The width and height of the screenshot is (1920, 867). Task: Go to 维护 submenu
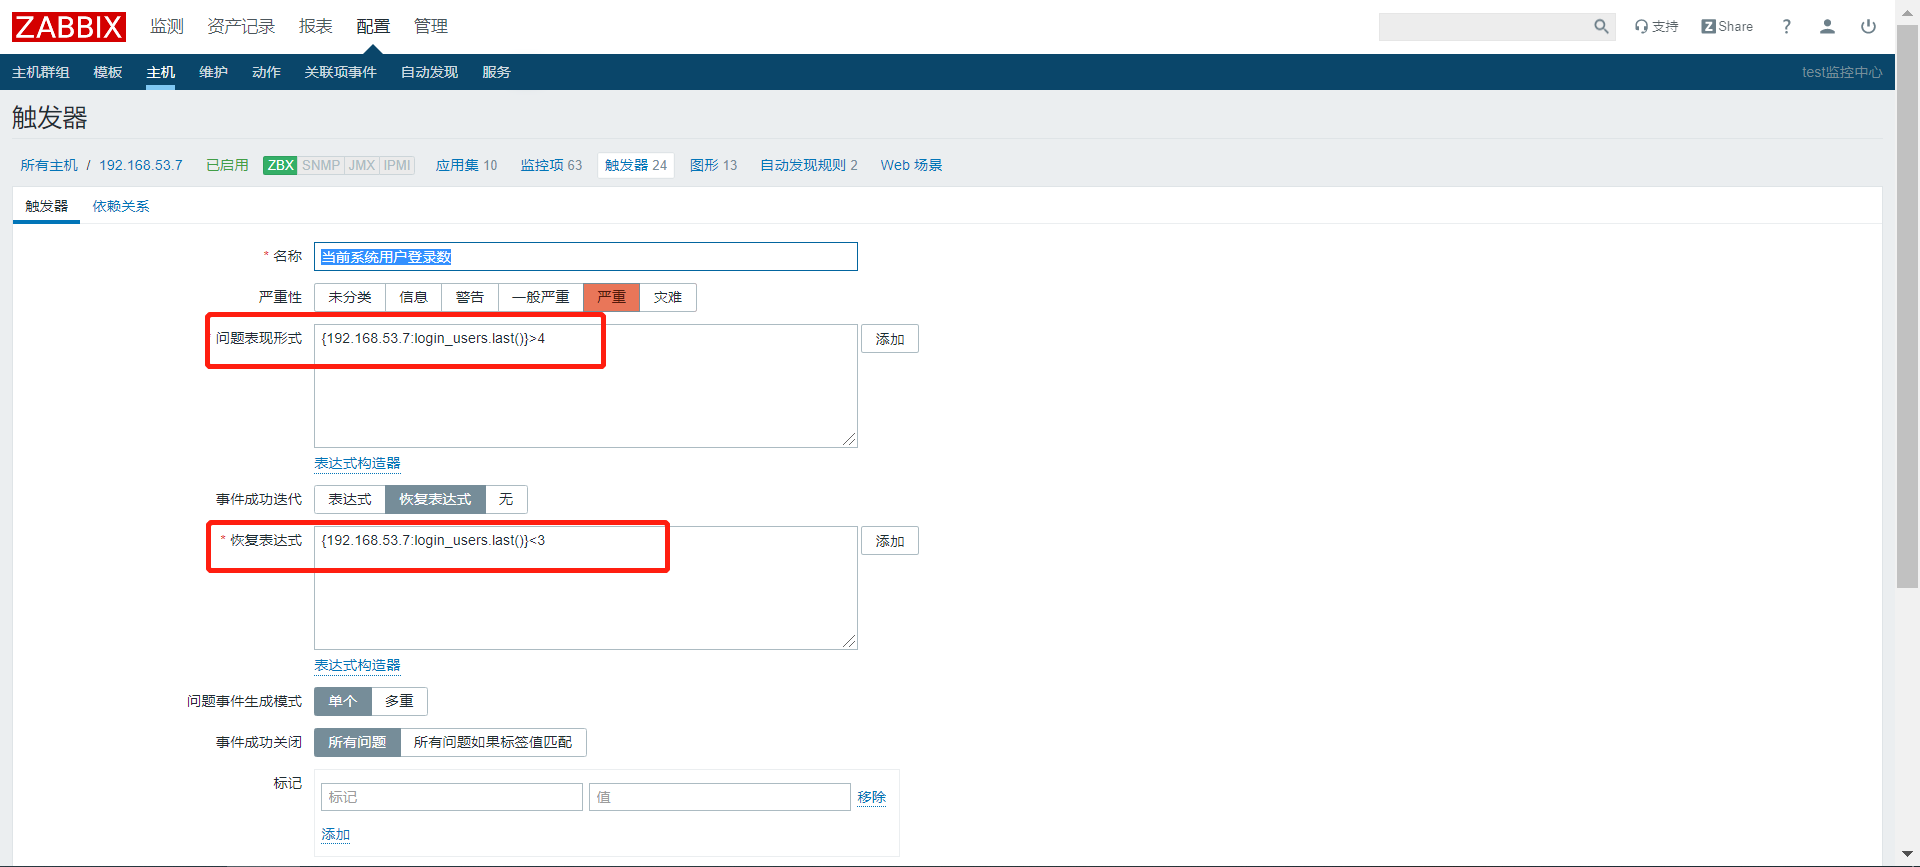[x=213, y=72]
